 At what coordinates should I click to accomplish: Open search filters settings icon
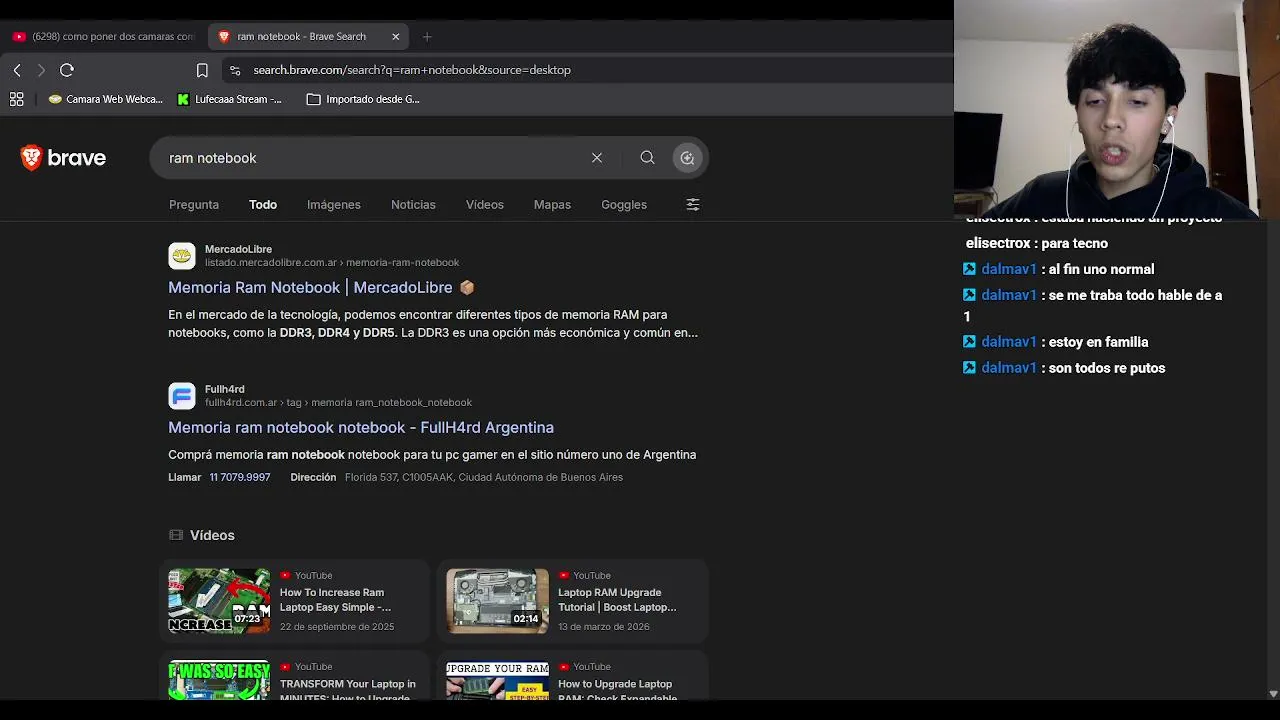(x=693, y=205)
